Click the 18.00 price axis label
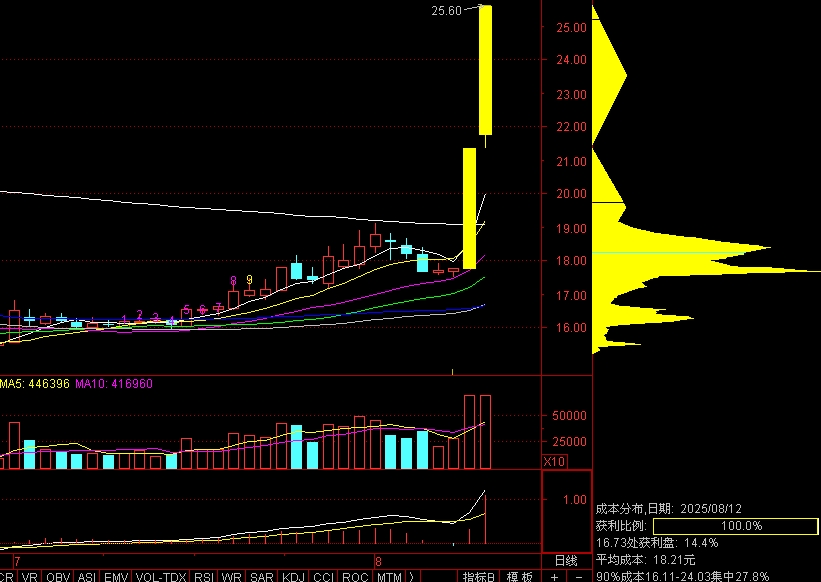This screenshot has height=582, width=821. pyautogui.click(x=571, y=261)
